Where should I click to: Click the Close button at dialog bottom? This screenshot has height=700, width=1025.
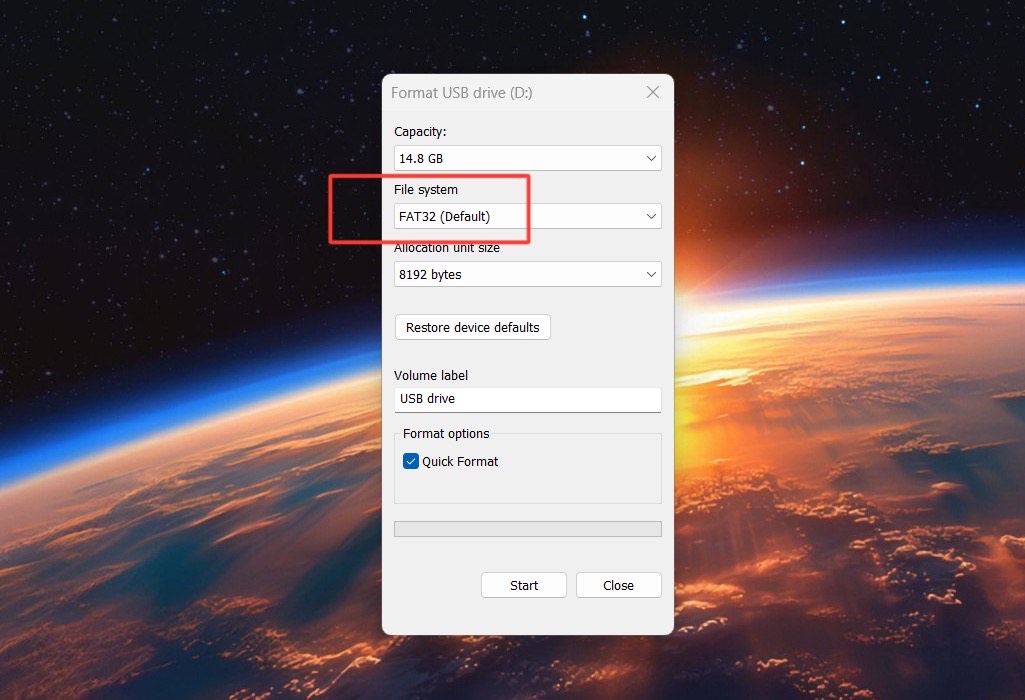tap(618, 585)
